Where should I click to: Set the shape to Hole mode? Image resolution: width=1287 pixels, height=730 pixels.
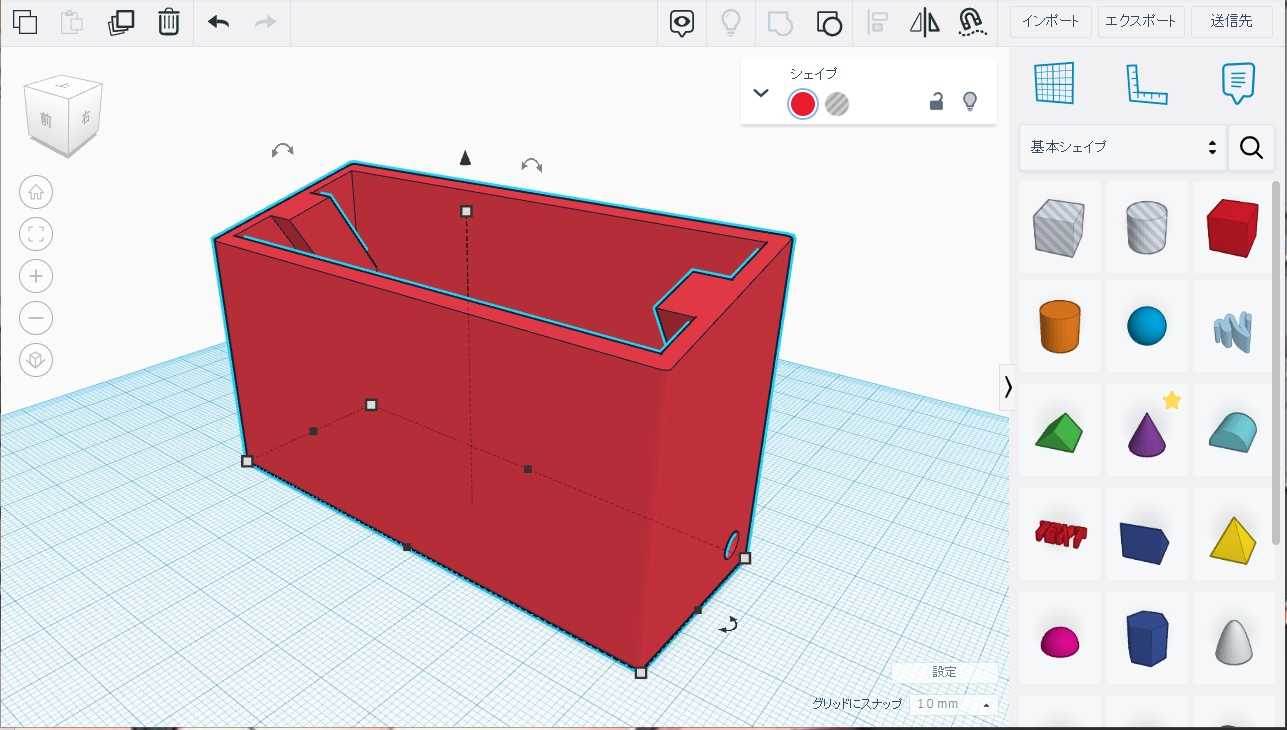pyautogui.click(x=837, y=104)
